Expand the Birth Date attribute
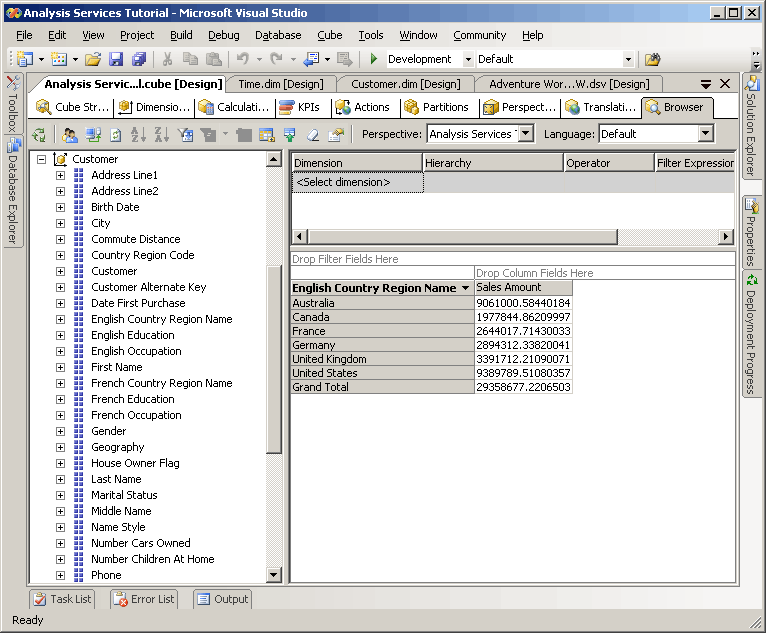The image size is (766, 633). tap(60, 207)
